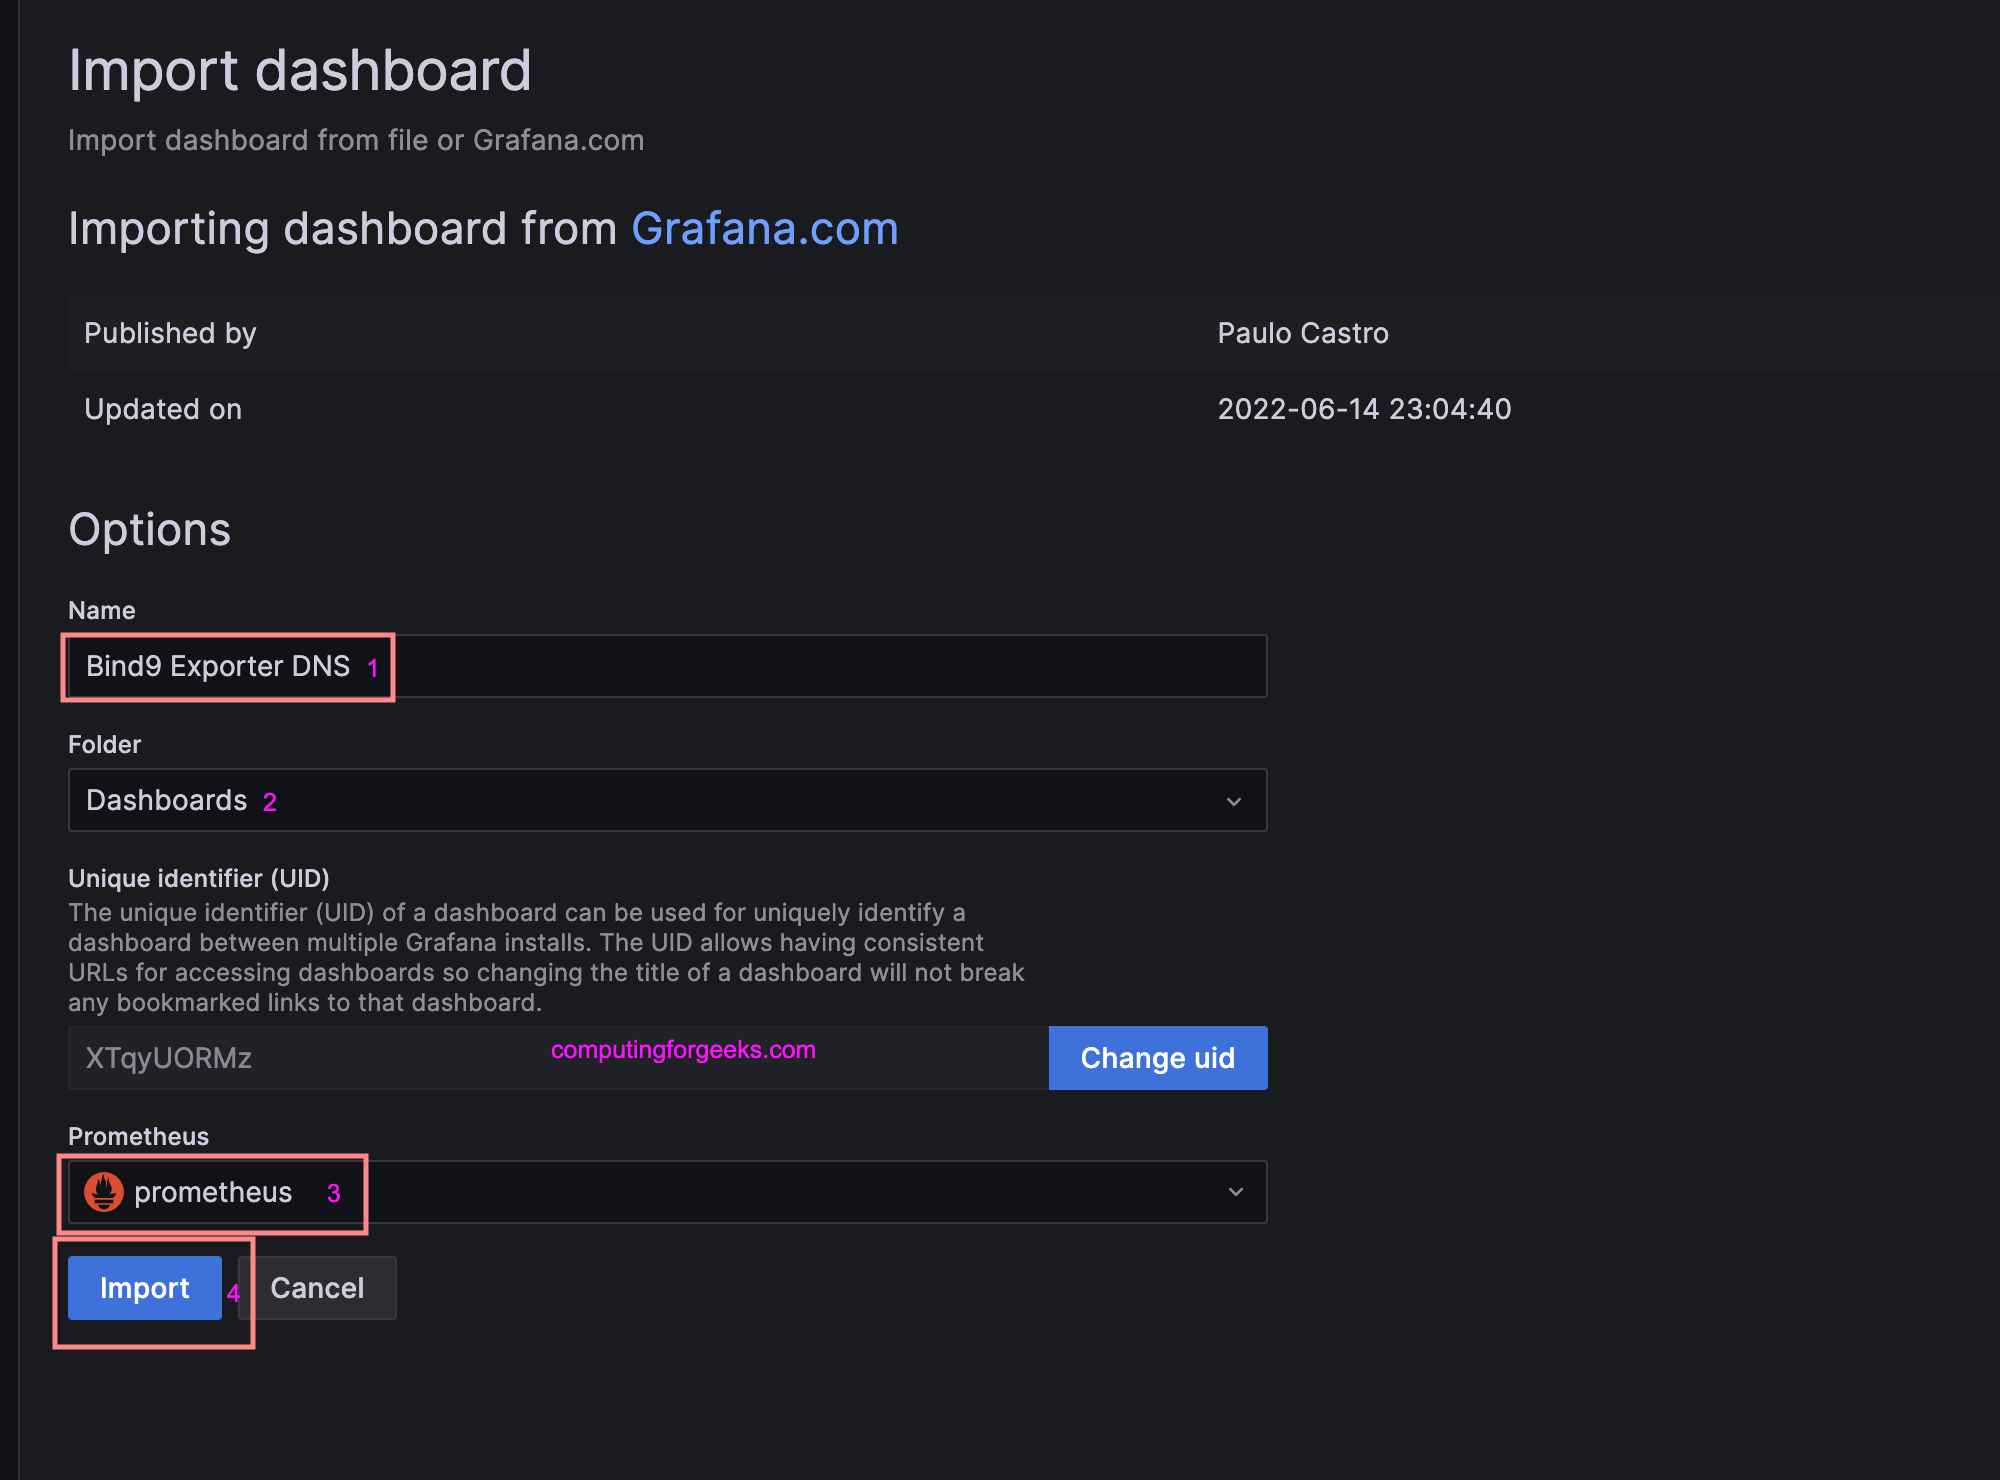Click the Cancel button
The image size is (2000, 1480).
[x=316, y=1288]
